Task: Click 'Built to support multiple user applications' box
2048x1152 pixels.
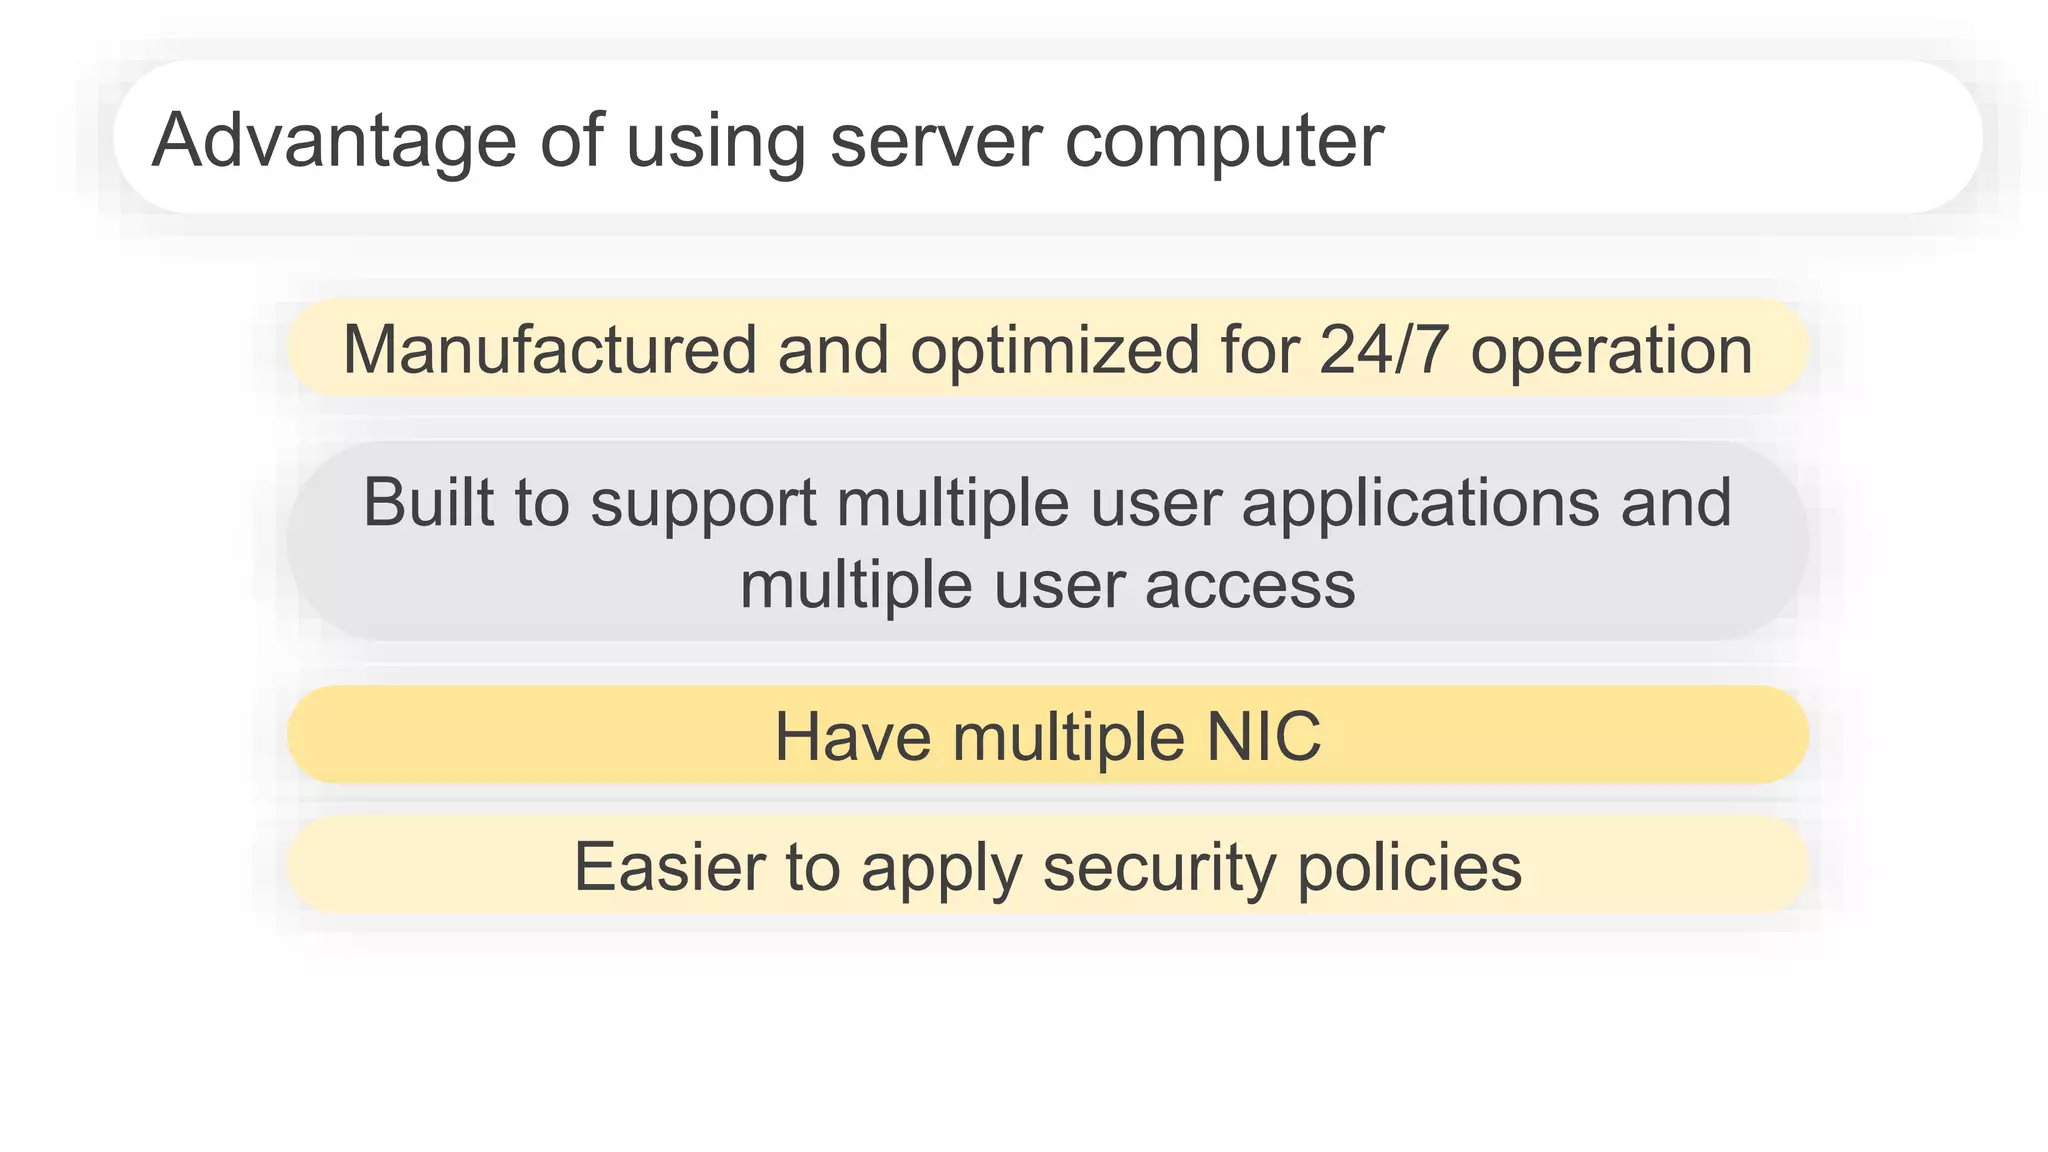Action: click(1048, 541)
